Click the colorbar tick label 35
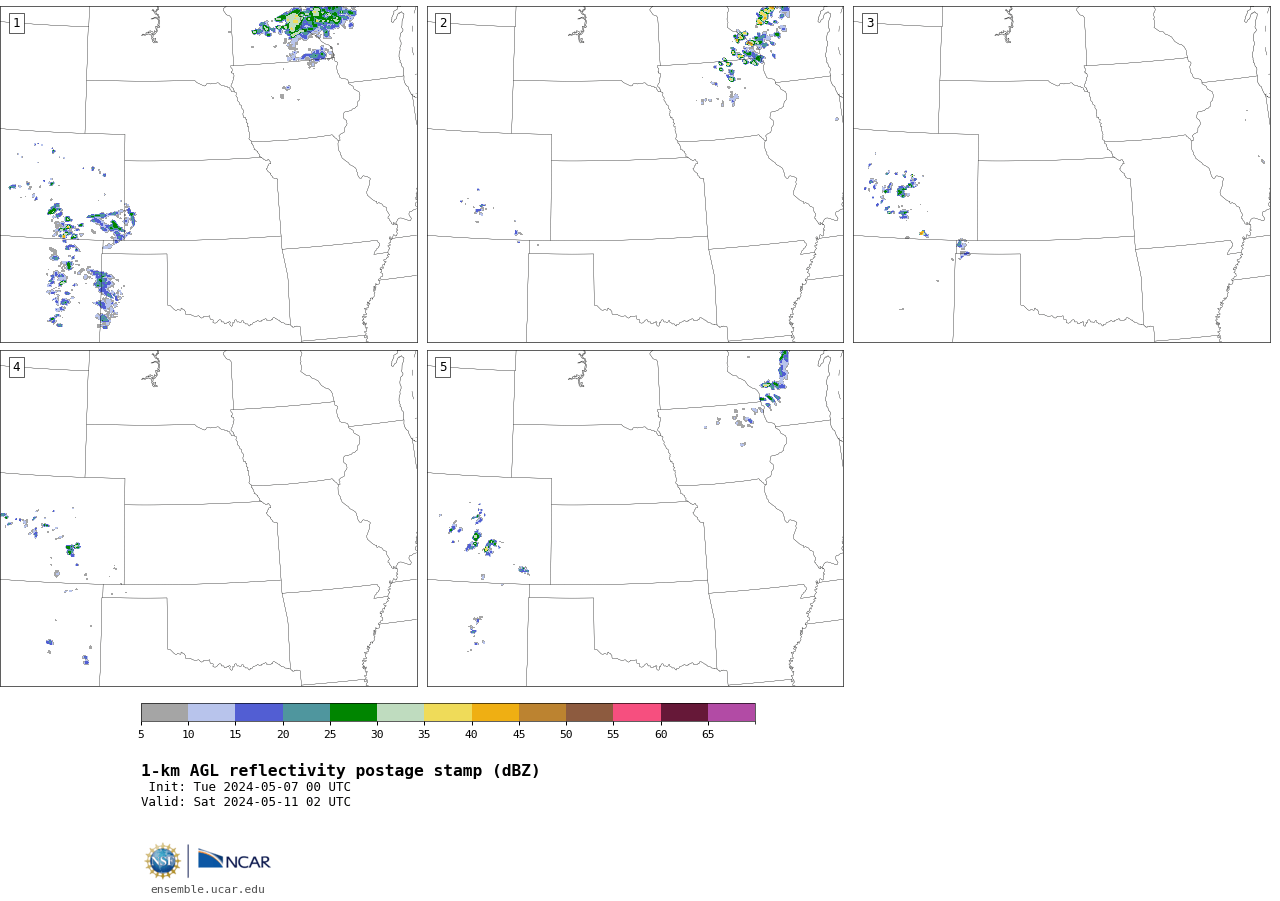 [424, 734]
